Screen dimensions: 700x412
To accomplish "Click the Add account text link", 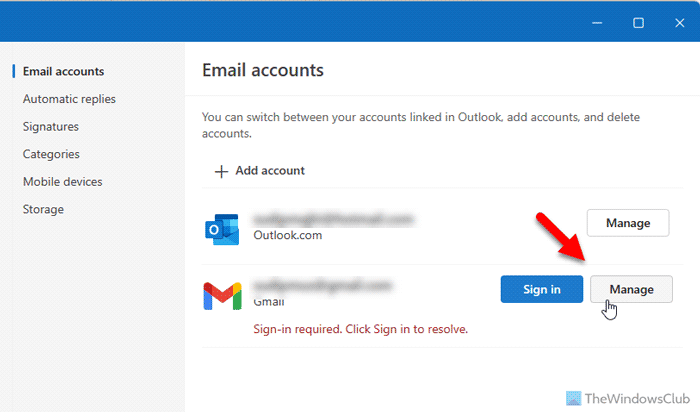I will coord(270,171).
